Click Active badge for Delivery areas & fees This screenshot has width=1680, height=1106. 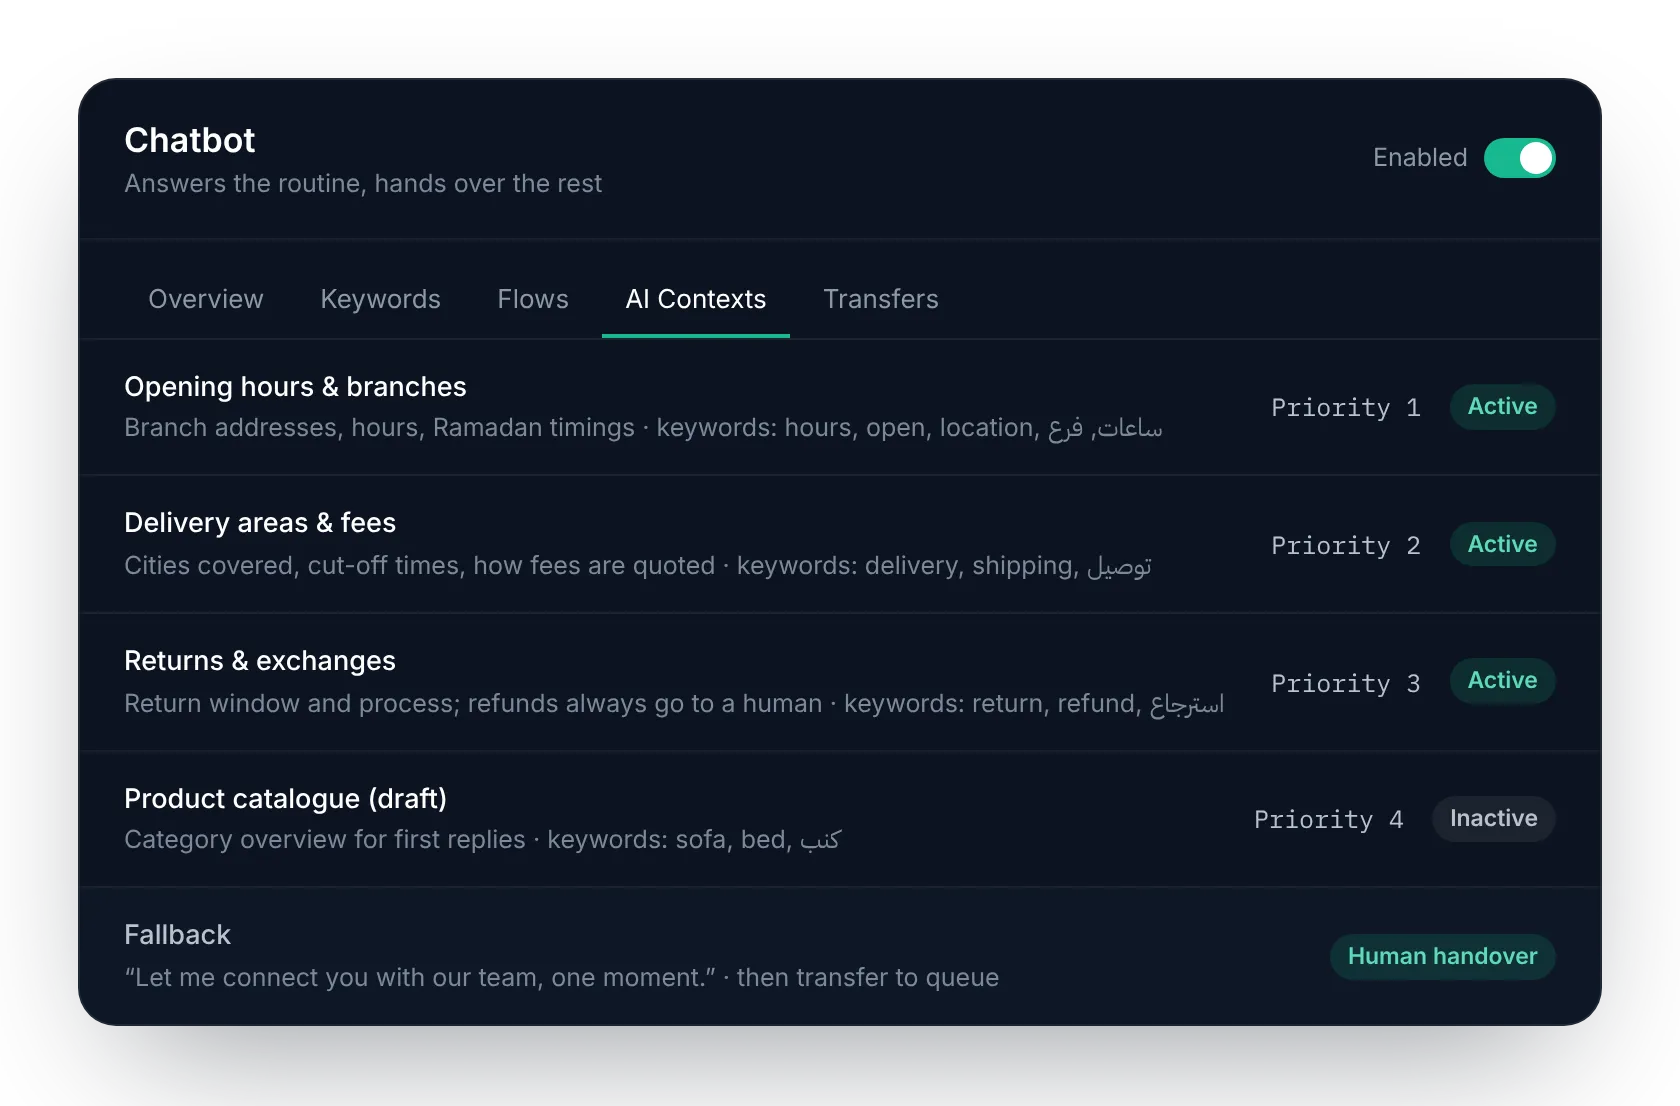pos(1502,545)
